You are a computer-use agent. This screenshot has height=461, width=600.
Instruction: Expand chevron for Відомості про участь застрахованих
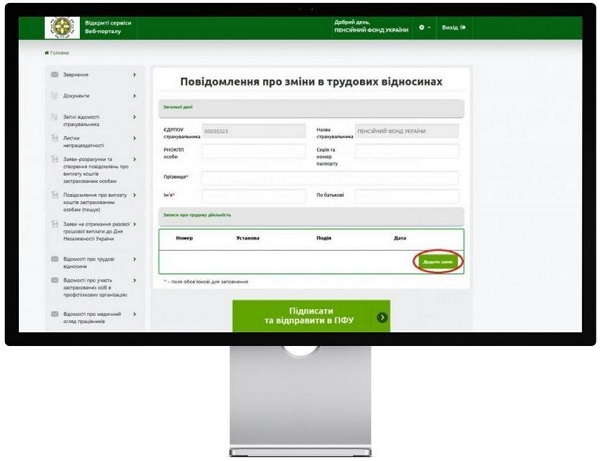pyautogui.click(x=134, y=280)
